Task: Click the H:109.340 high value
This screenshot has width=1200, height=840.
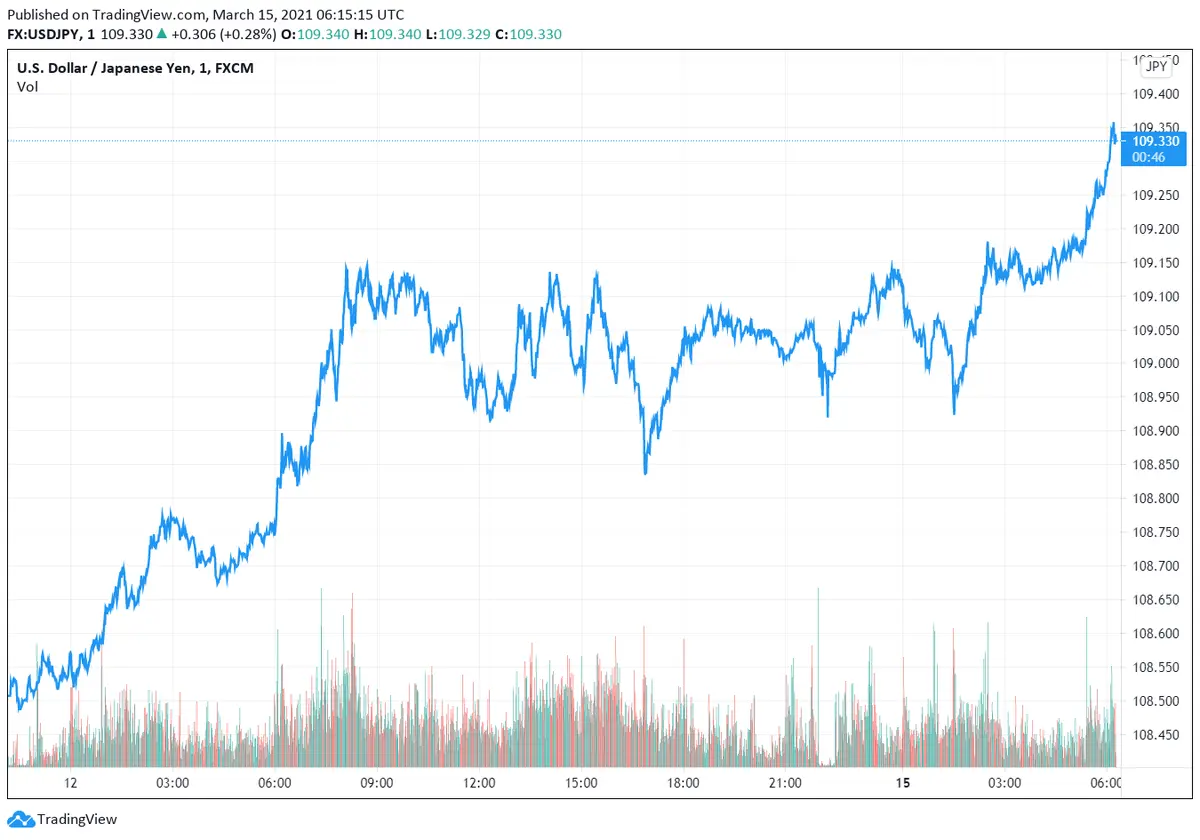Action: 398,34
